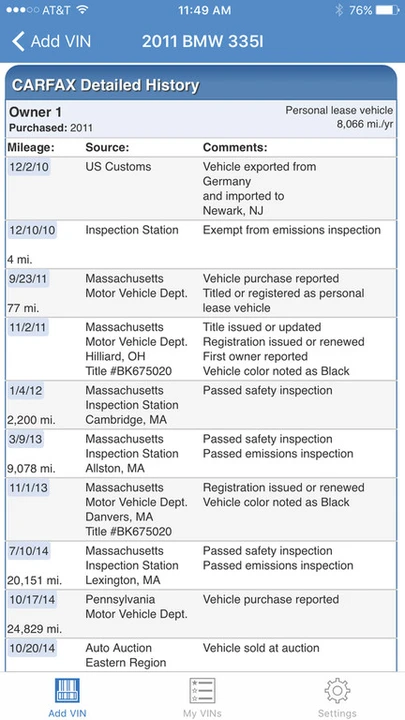Image resolution: width=405 pixels, height=720 pixels.
Task: Tap the 11:49 AM clock in status bar
Action: 204,10
